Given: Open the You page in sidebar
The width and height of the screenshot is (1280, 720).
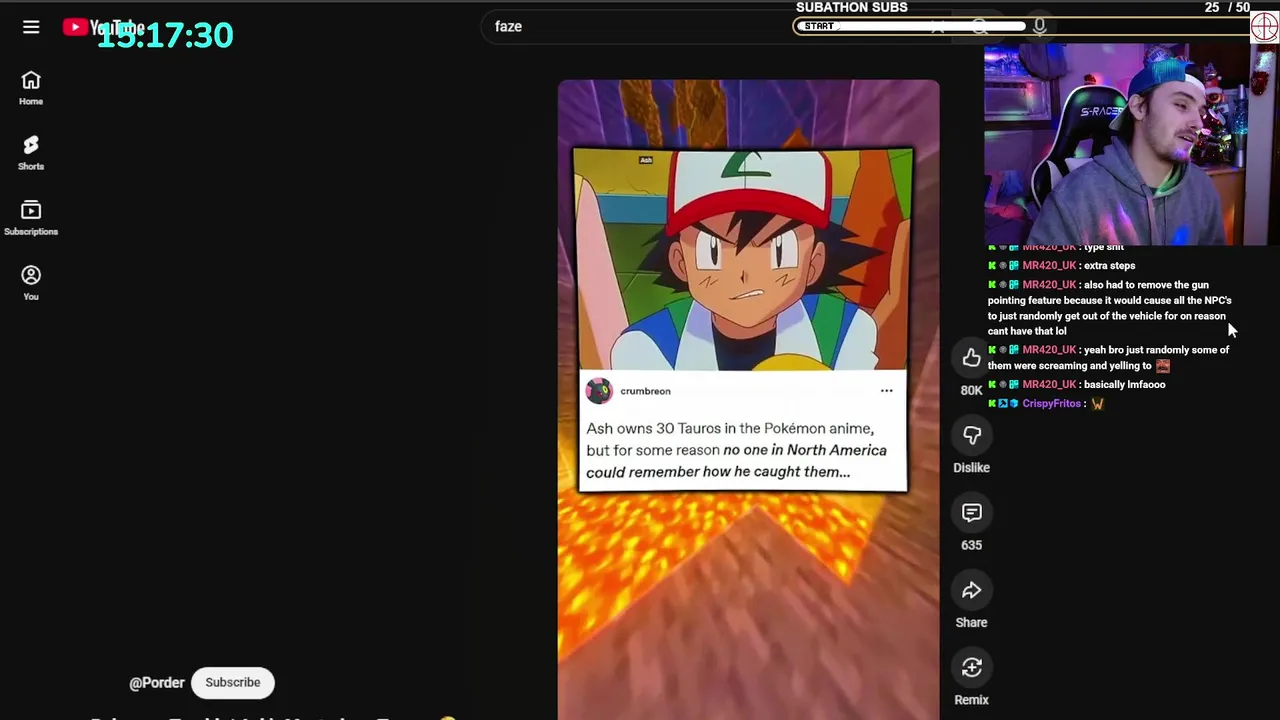Looking at the screenshot, I should (31, 283).
